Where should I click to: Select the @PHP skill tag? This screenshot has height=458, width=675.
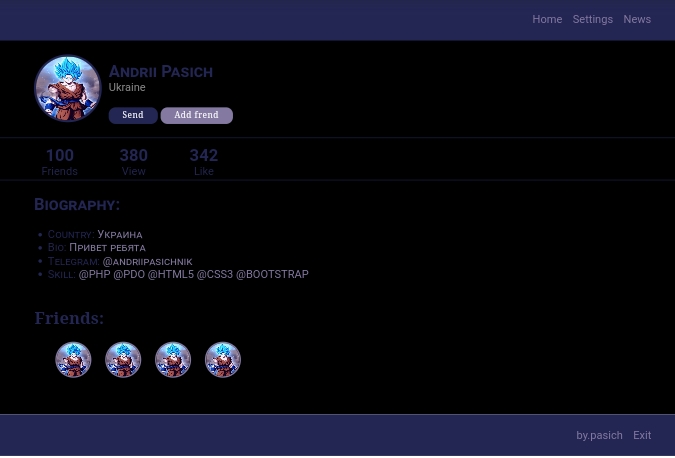(94, 275)
